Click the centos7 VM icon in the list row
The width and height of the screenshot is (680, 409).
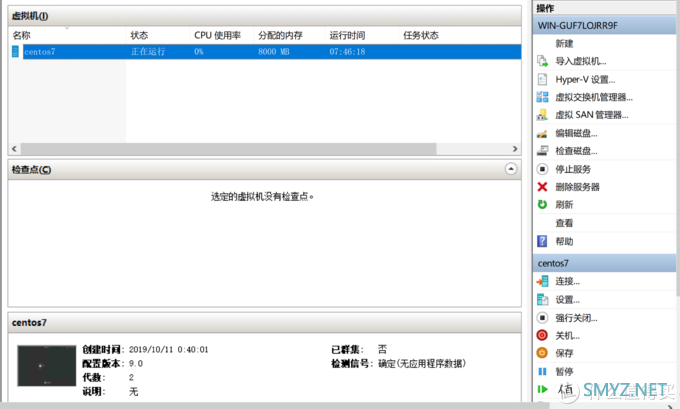[x=15, y=52]
